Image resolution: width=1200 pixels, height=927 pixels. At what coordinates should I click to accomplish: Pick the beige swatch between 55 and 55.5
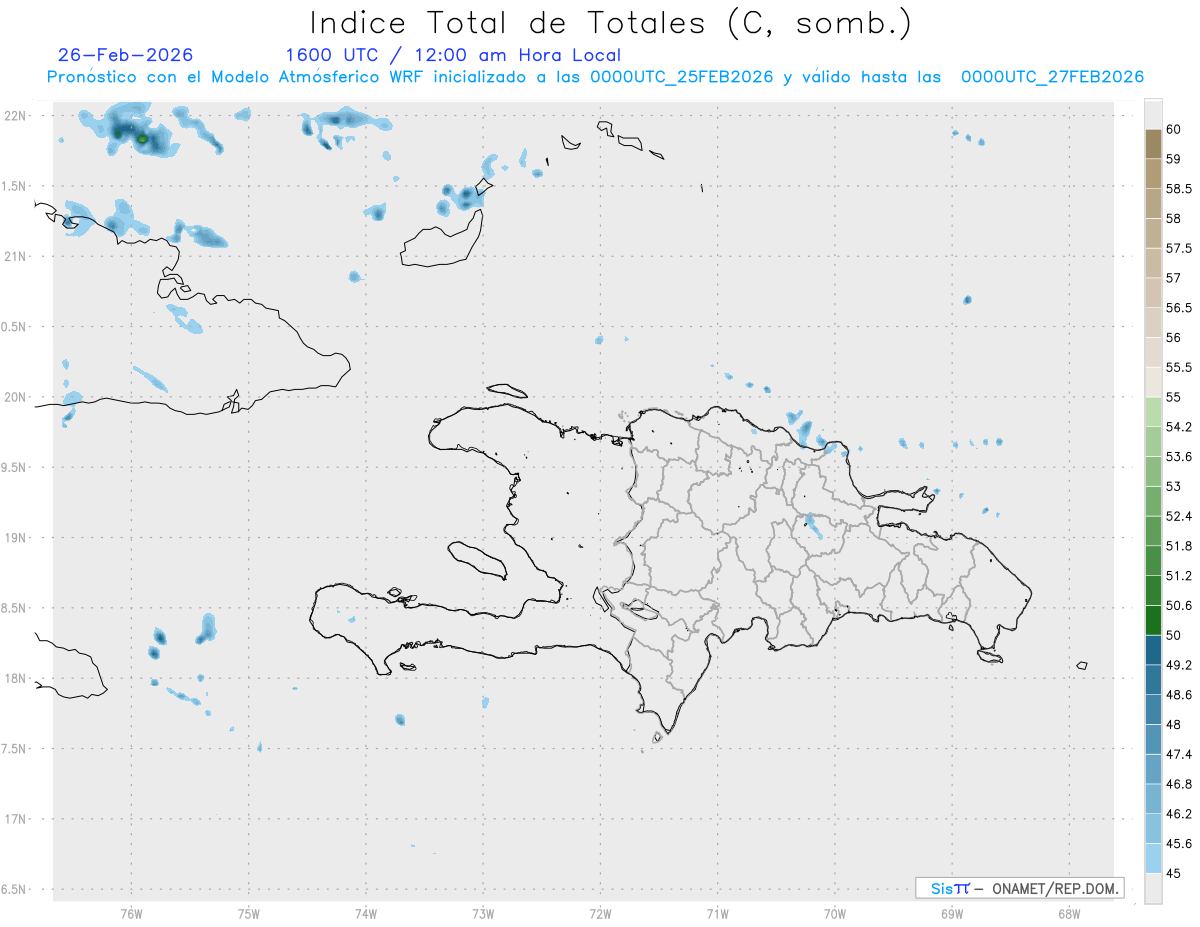1153,382
